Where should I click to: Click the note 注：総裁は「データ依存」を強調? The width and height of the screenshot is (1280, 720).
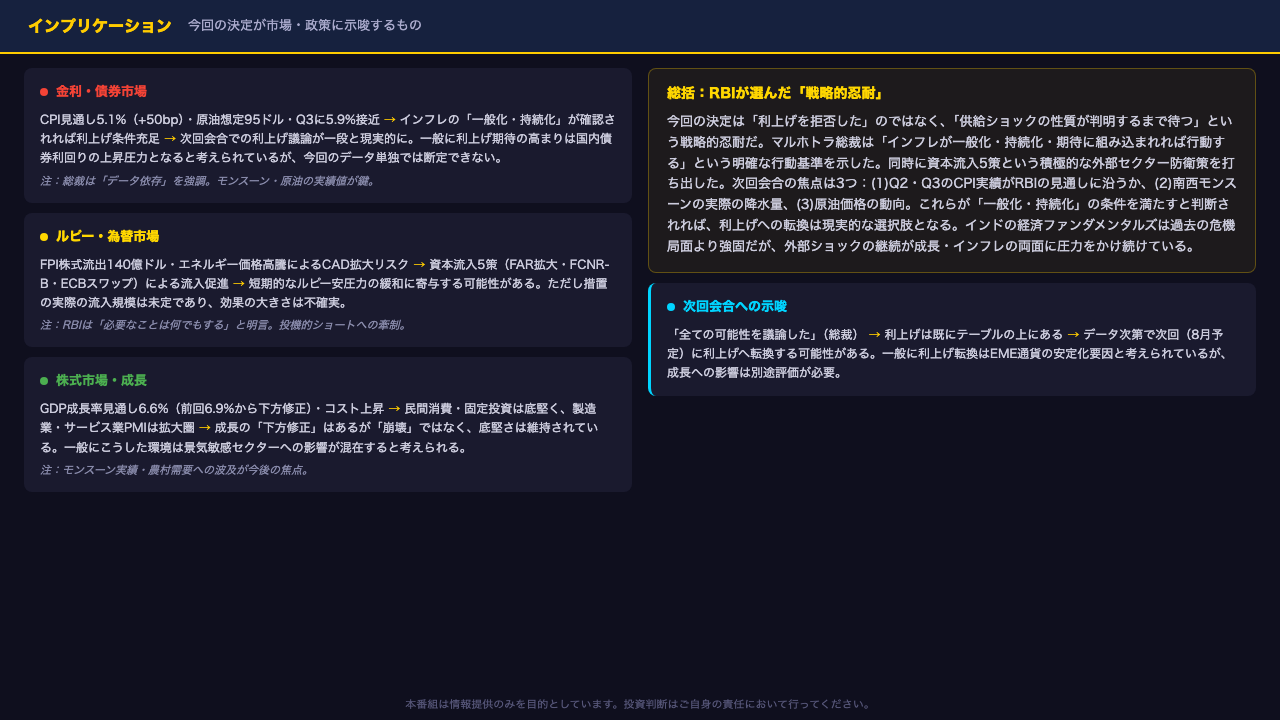[208, 181]
